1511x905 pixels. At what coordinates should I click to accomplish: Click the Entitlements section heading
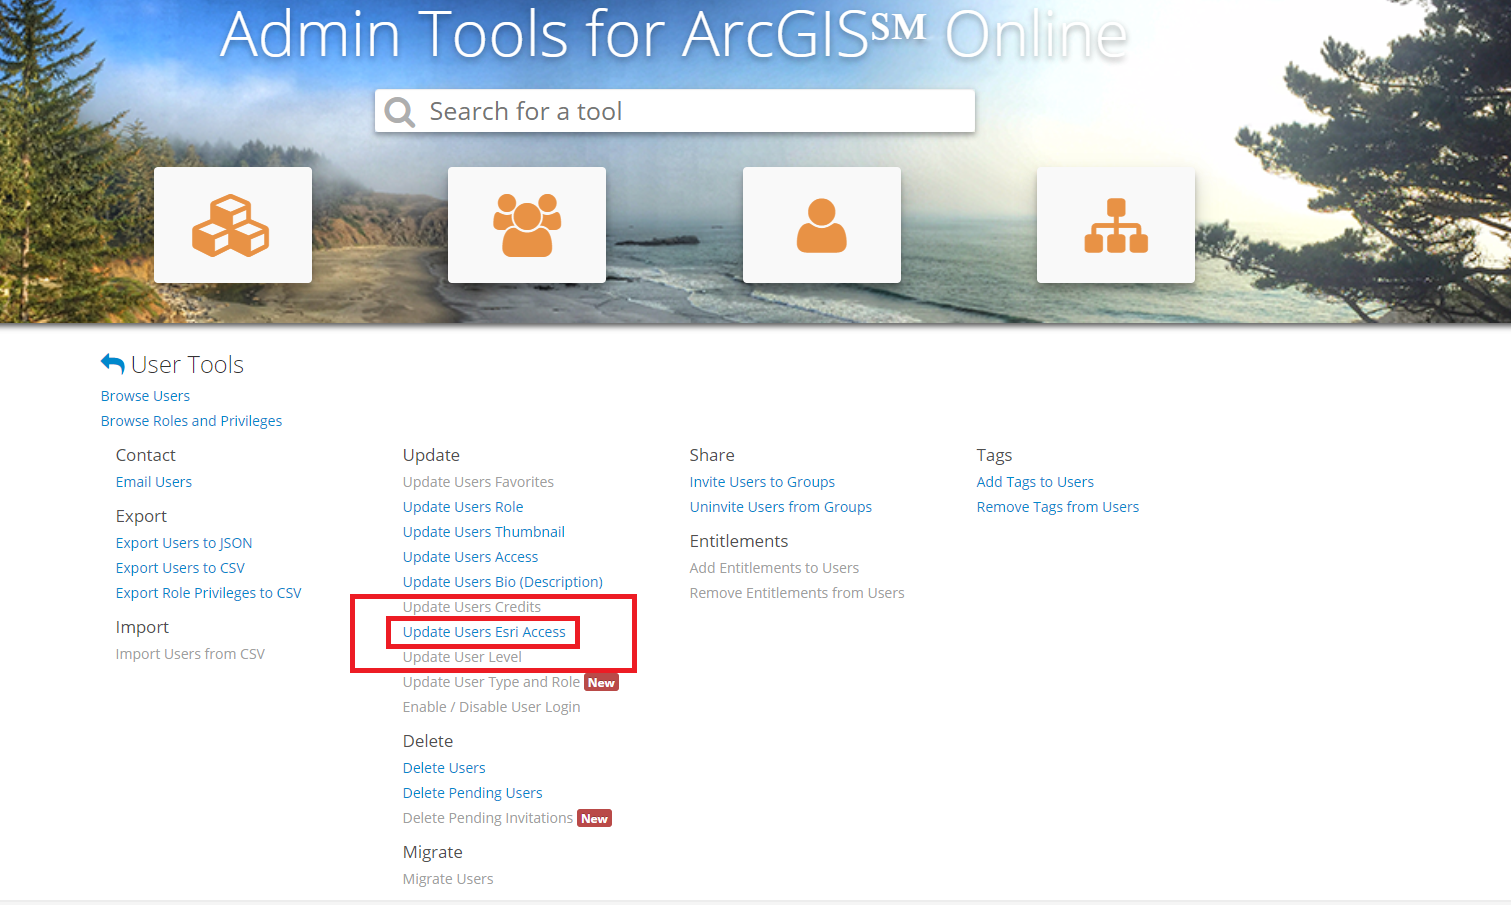(x=739, y=541)
